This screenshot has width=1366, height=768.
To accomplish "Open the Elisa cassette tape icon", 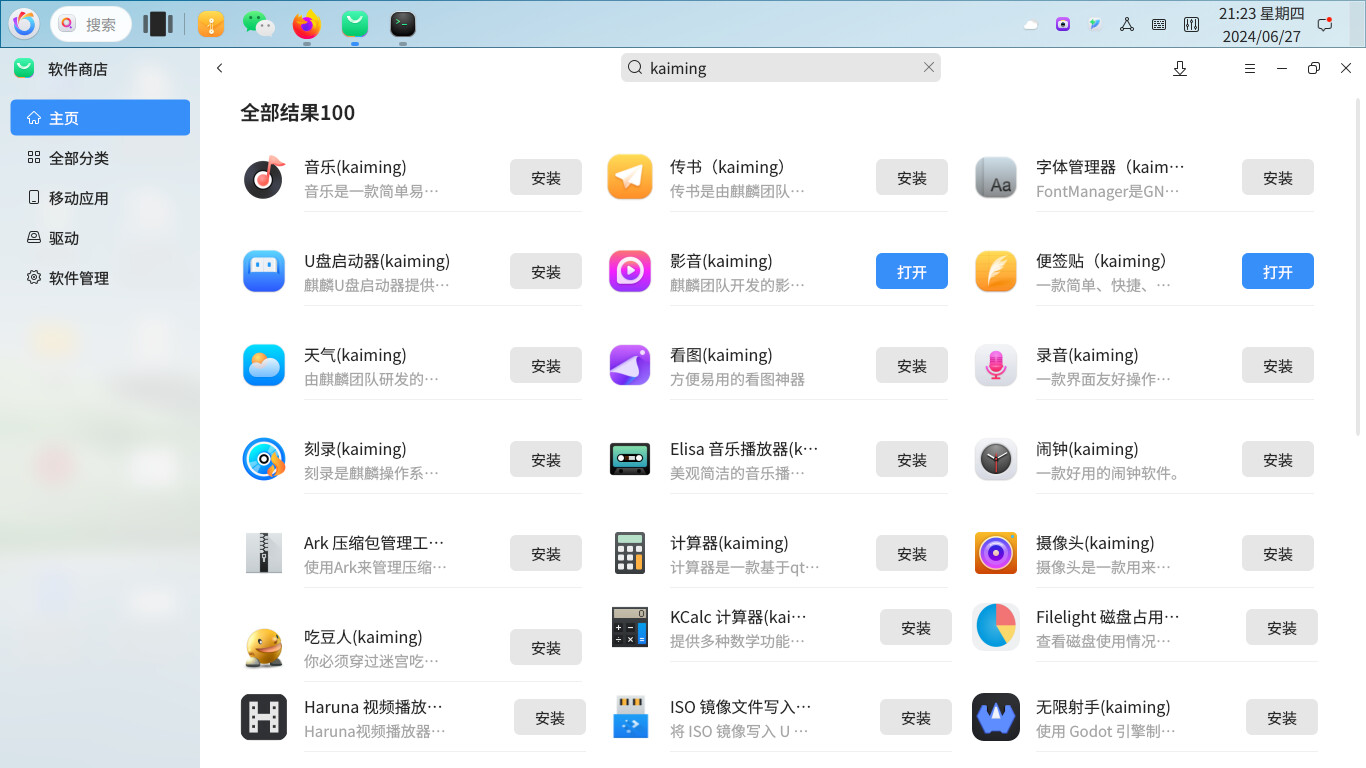I will [630, 460].
